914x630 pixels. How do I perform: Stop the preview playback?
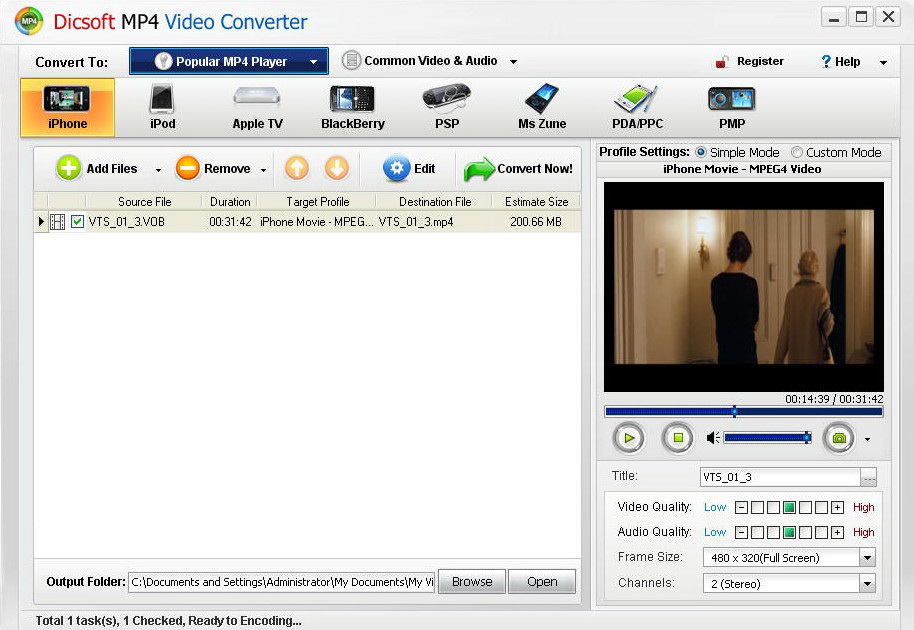pos(678,438)
